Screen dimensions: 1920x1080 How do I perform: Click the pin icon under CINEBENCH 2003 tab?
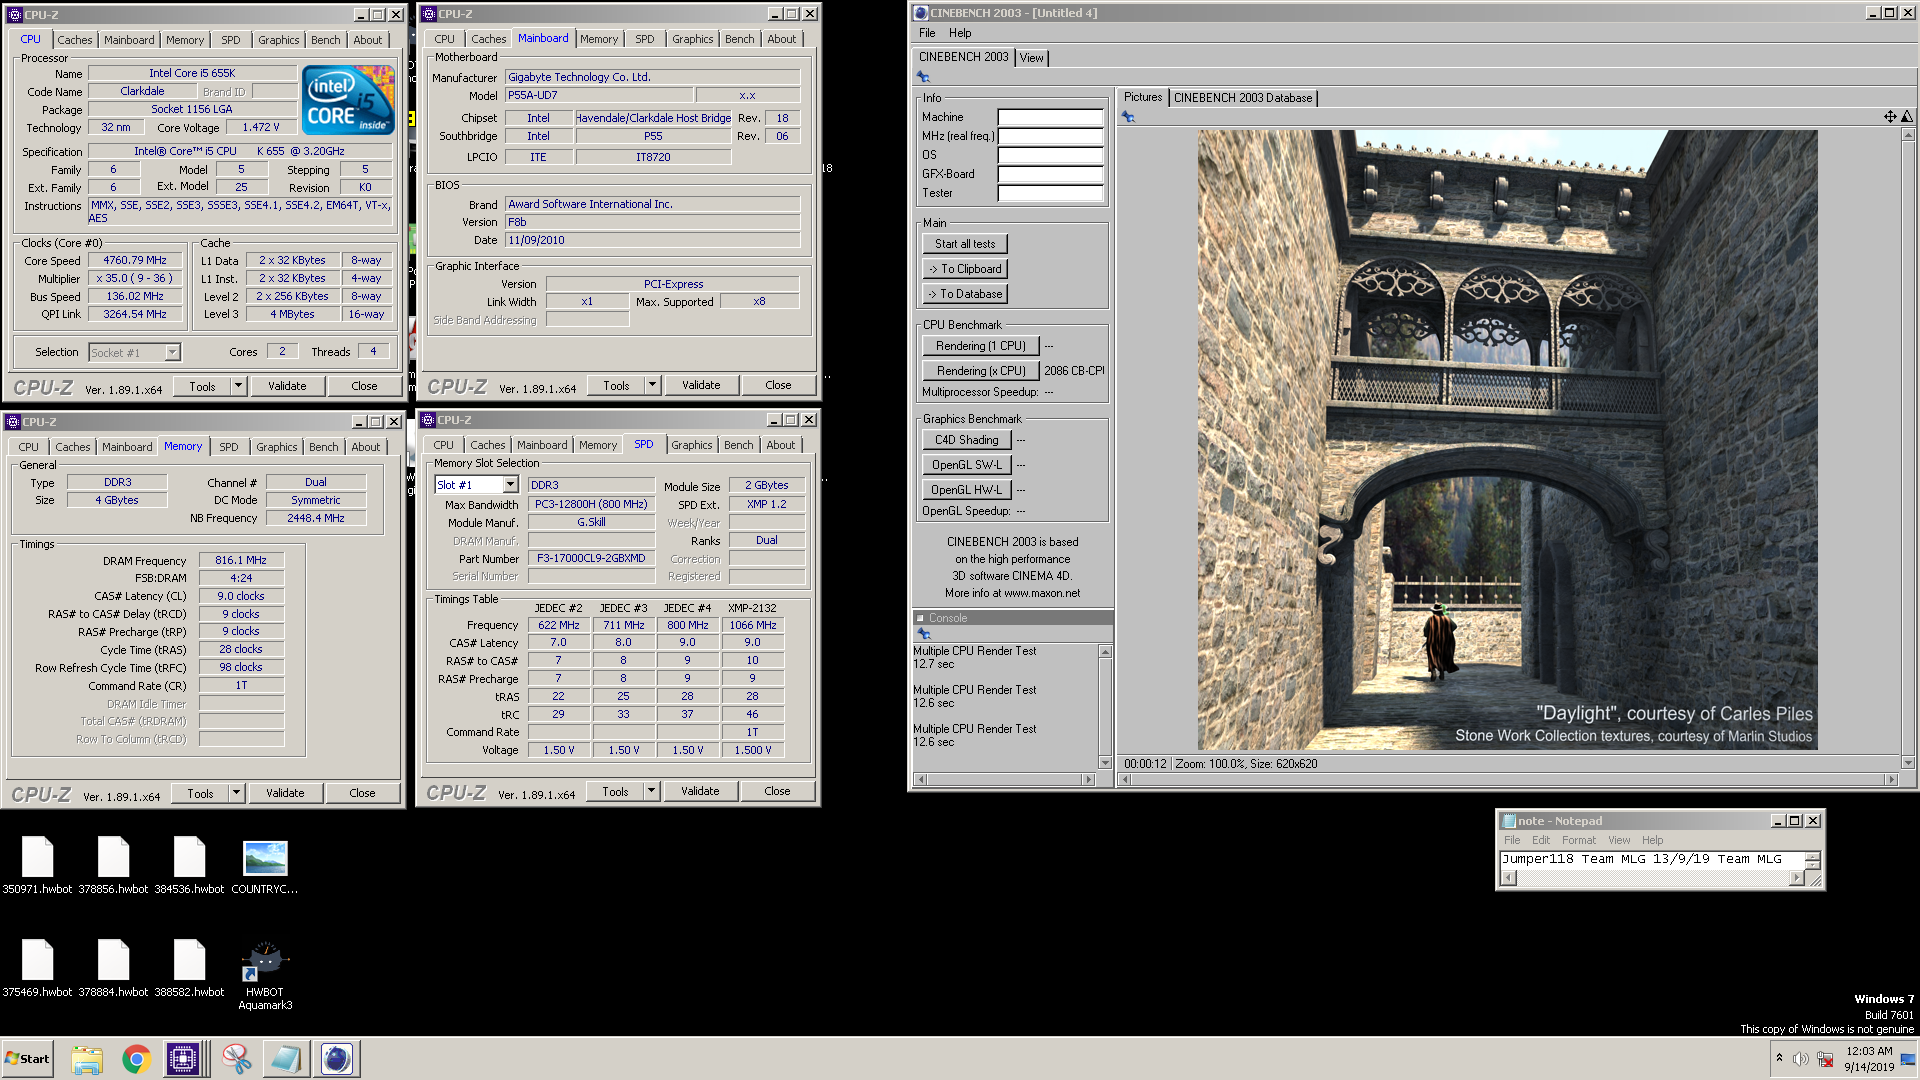point(923,77)
